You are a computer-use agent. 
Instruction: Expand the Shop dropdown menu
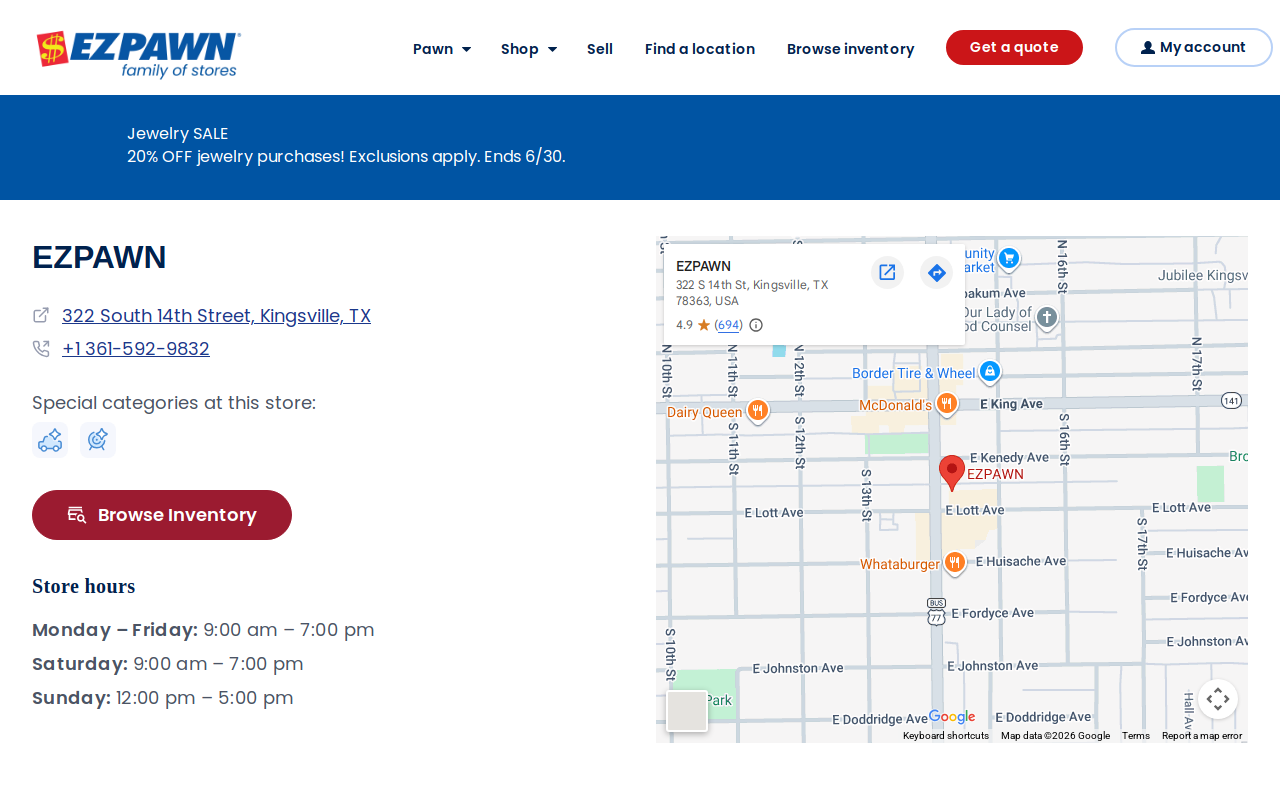529,49
